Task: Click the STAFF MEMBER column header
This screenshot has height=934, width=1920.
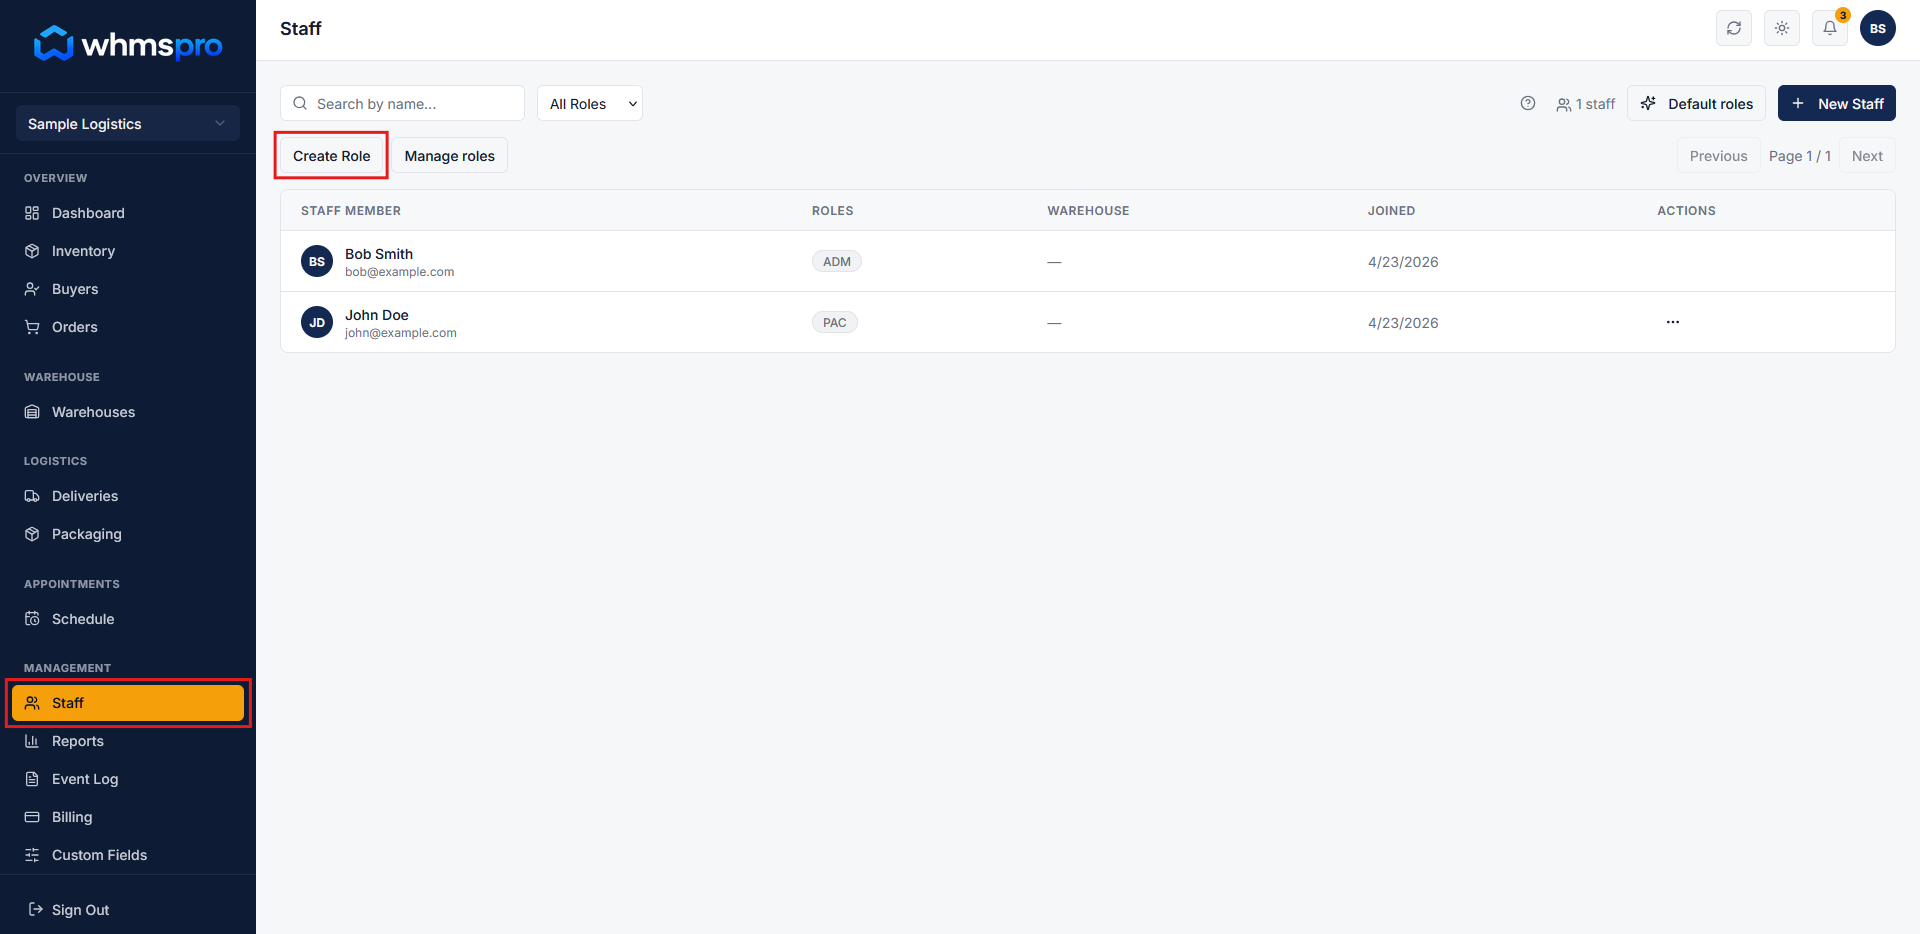Action: coord(351,211)
